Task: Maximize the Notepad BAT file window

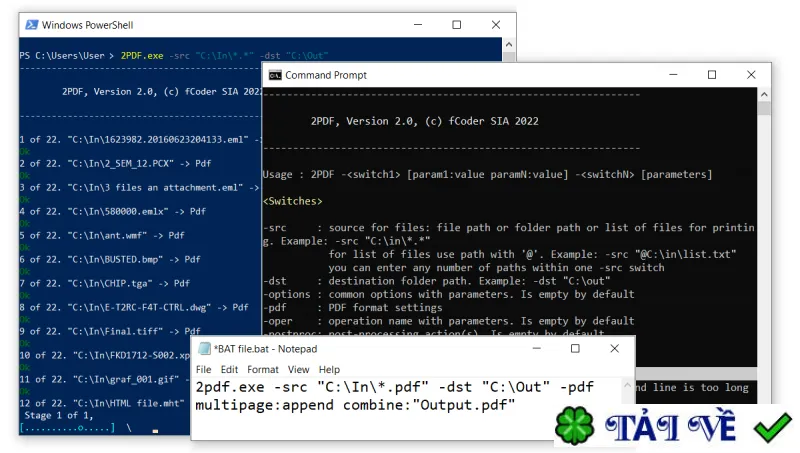Action: pyautogui.click(x=575, y=348)
